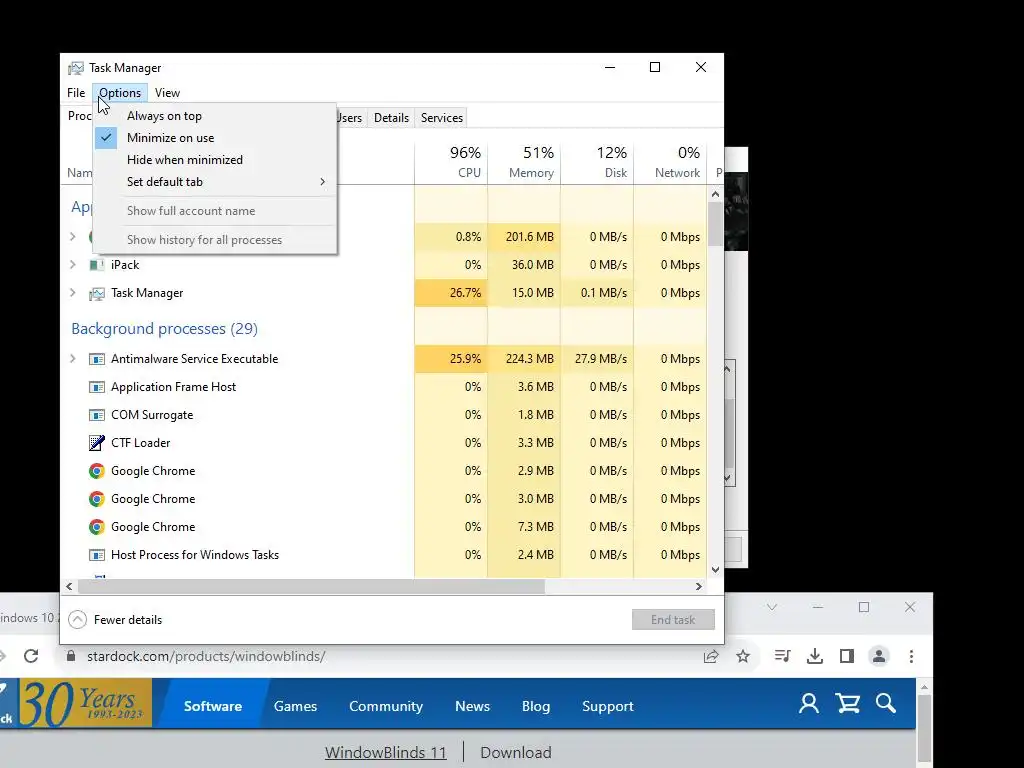The image size is (1024, 768).
Task: Open the Set default tab submenu
Action: pyautogui.click(x=215, y=182)
